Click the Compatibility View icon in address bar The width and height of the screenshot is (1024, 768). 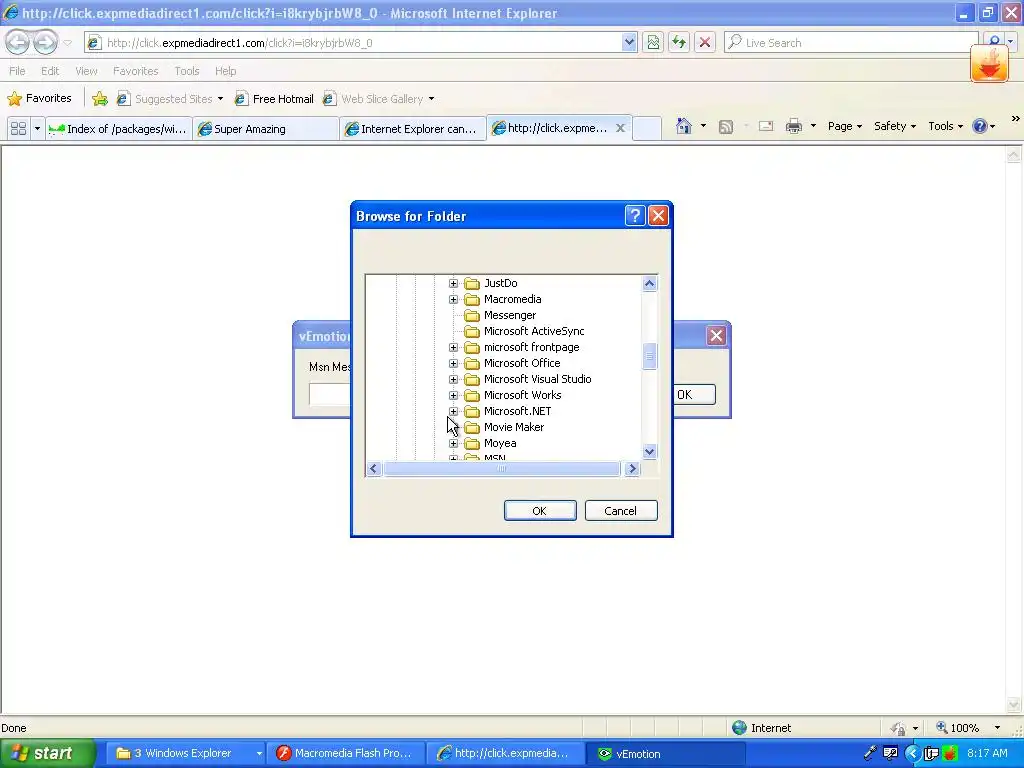653,42
